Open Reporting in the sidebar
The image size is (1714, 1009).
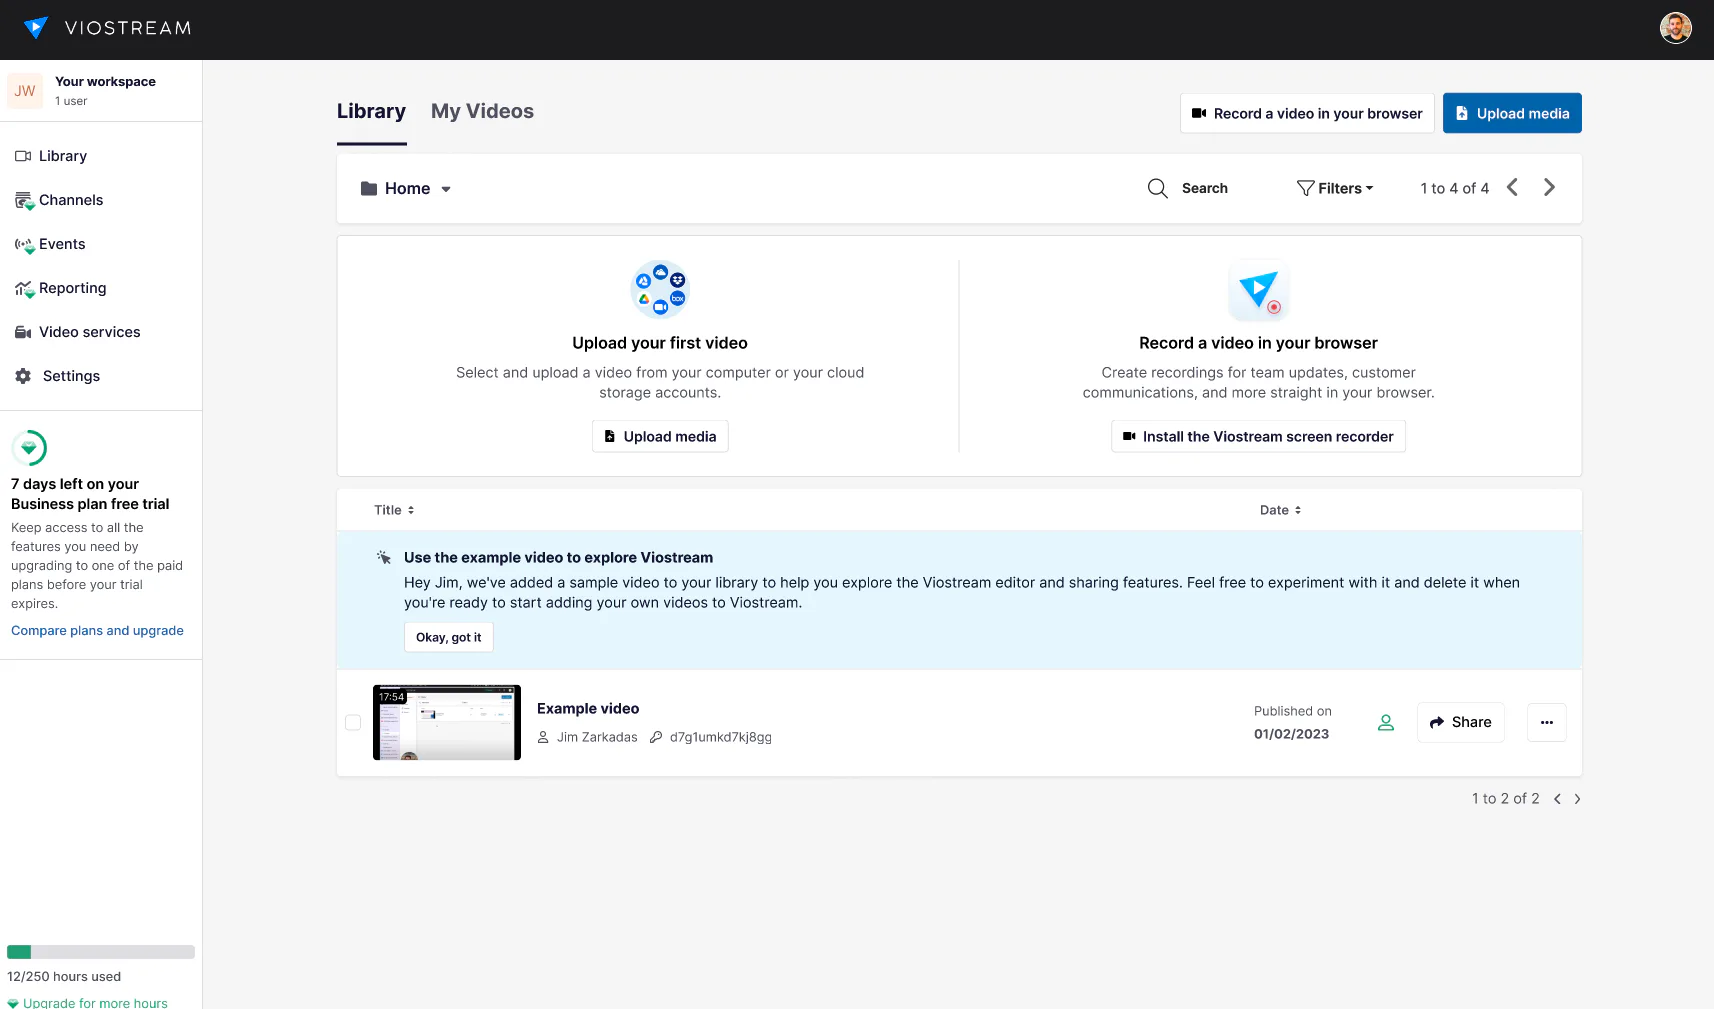click(60, 288)
